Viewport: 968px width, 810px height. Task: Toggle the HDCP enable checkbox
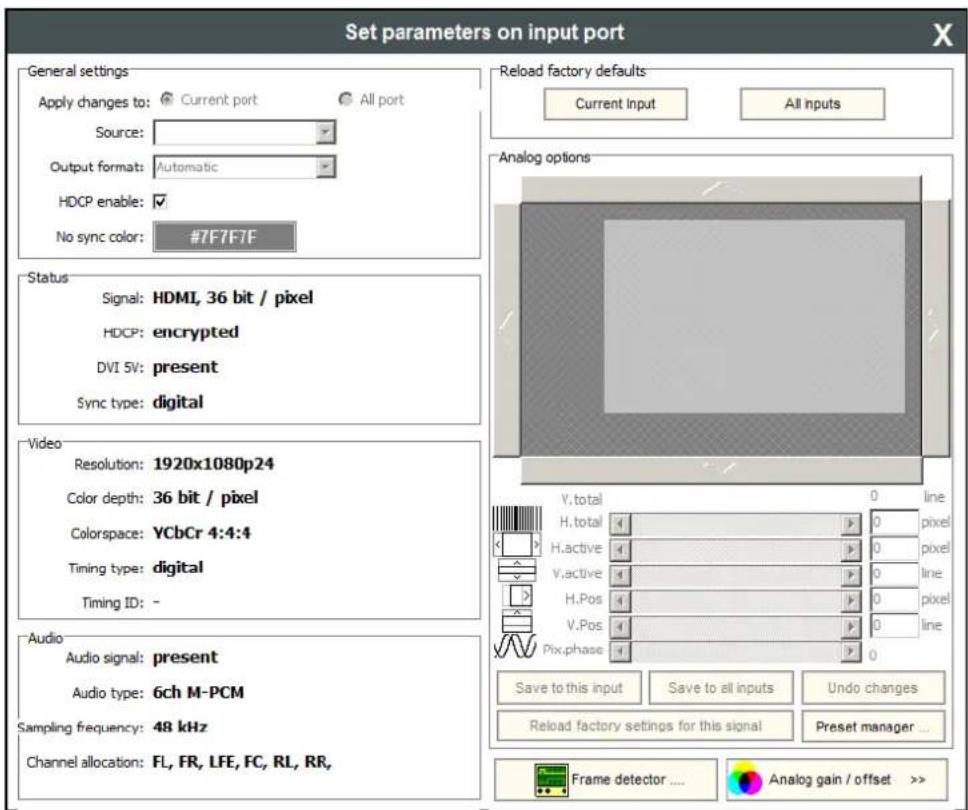pos(160,201)
